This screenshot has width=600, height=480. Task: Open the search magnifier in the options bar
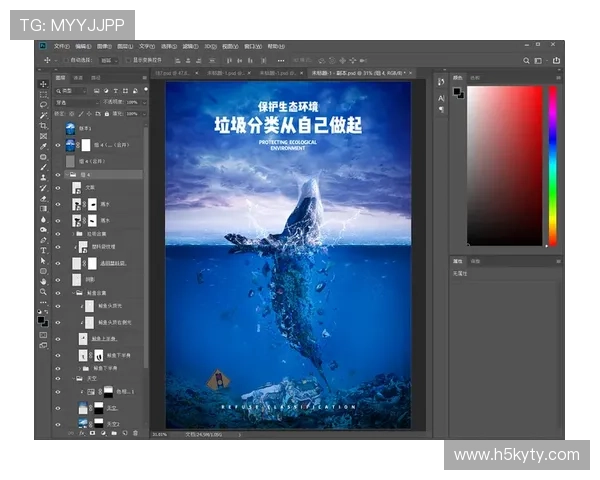(x=527, y=60)
